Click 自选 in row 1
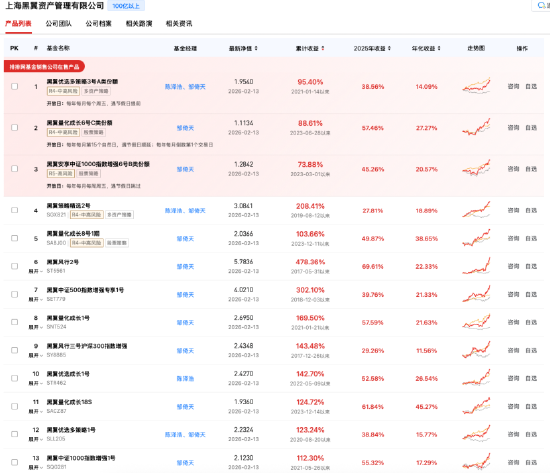 [531, 86]
